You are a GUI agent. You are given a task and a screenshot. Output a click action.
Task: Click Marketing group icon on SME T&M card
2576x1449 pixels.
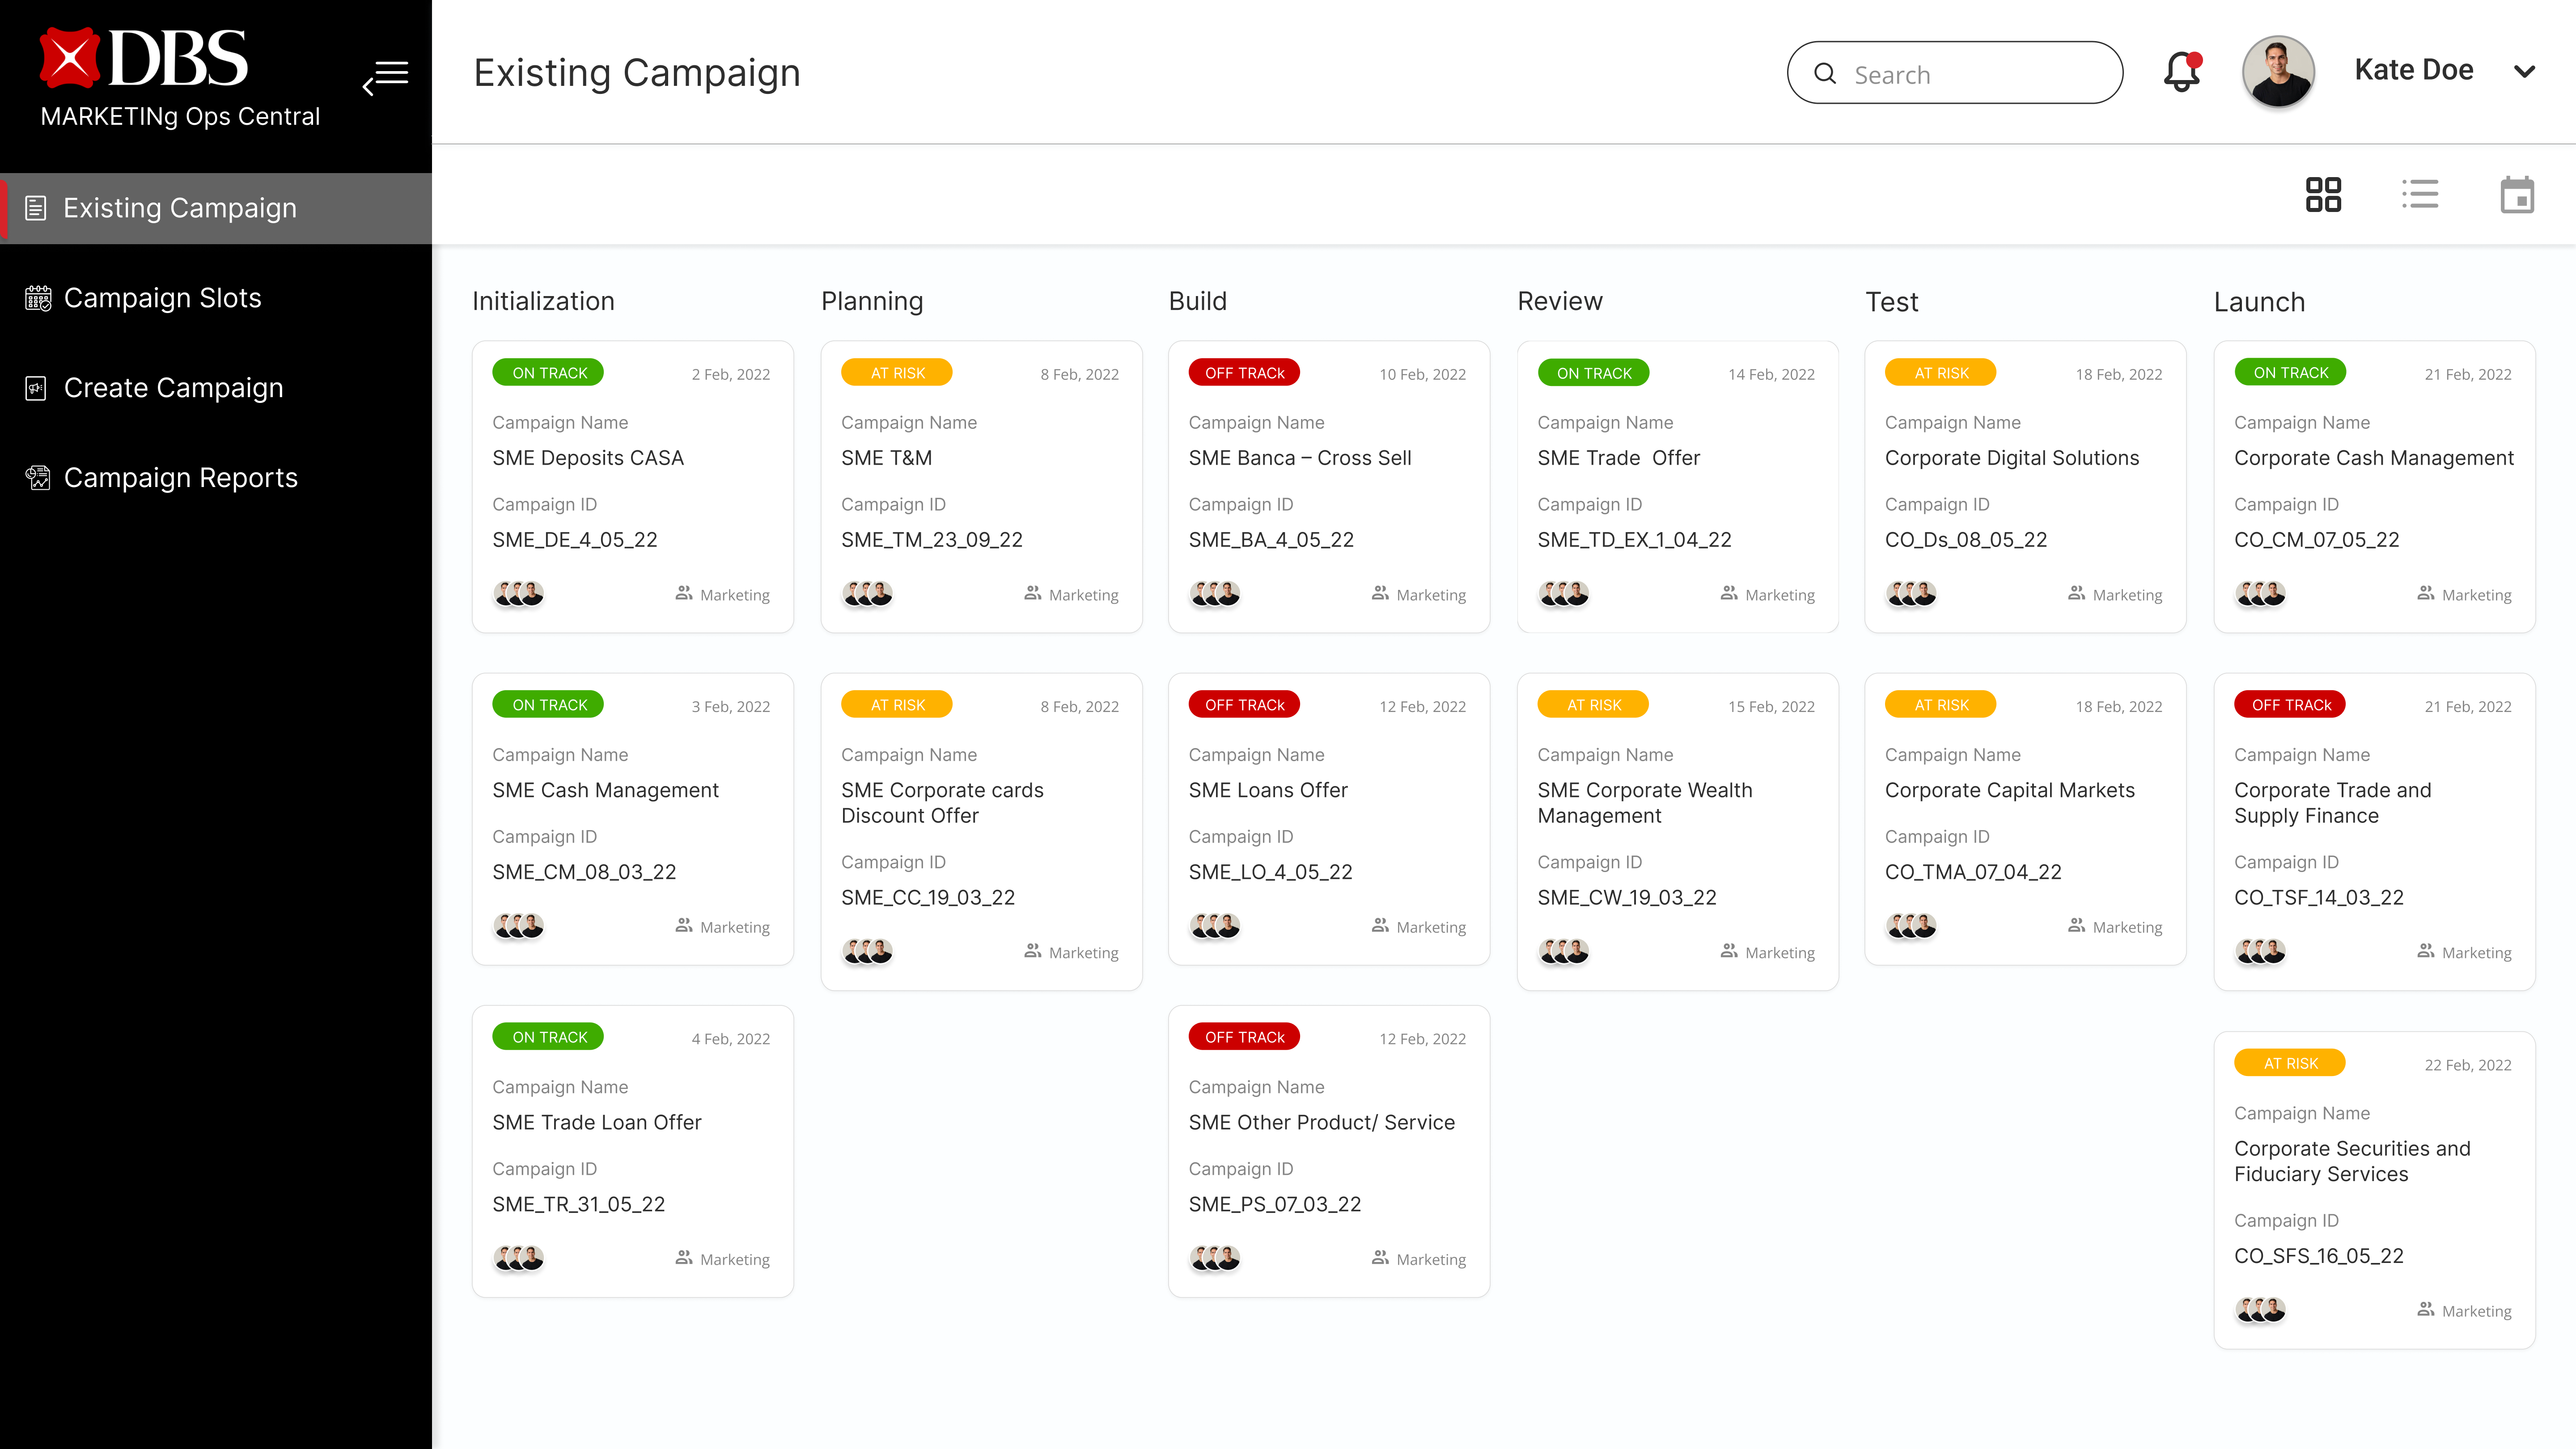coord(1033,593)
